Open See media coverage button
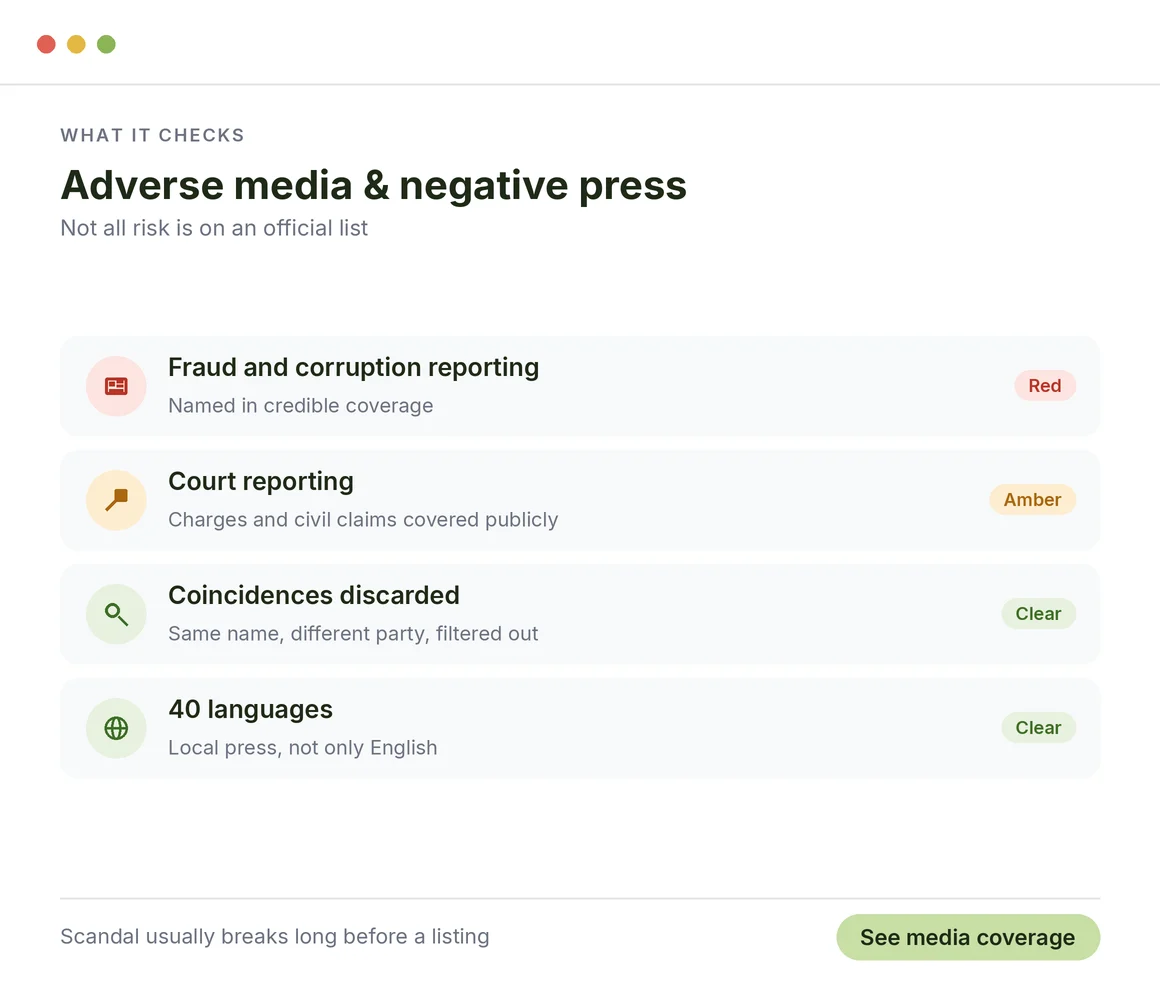The image size is (1160, 1000). click(x=968, y=937)
